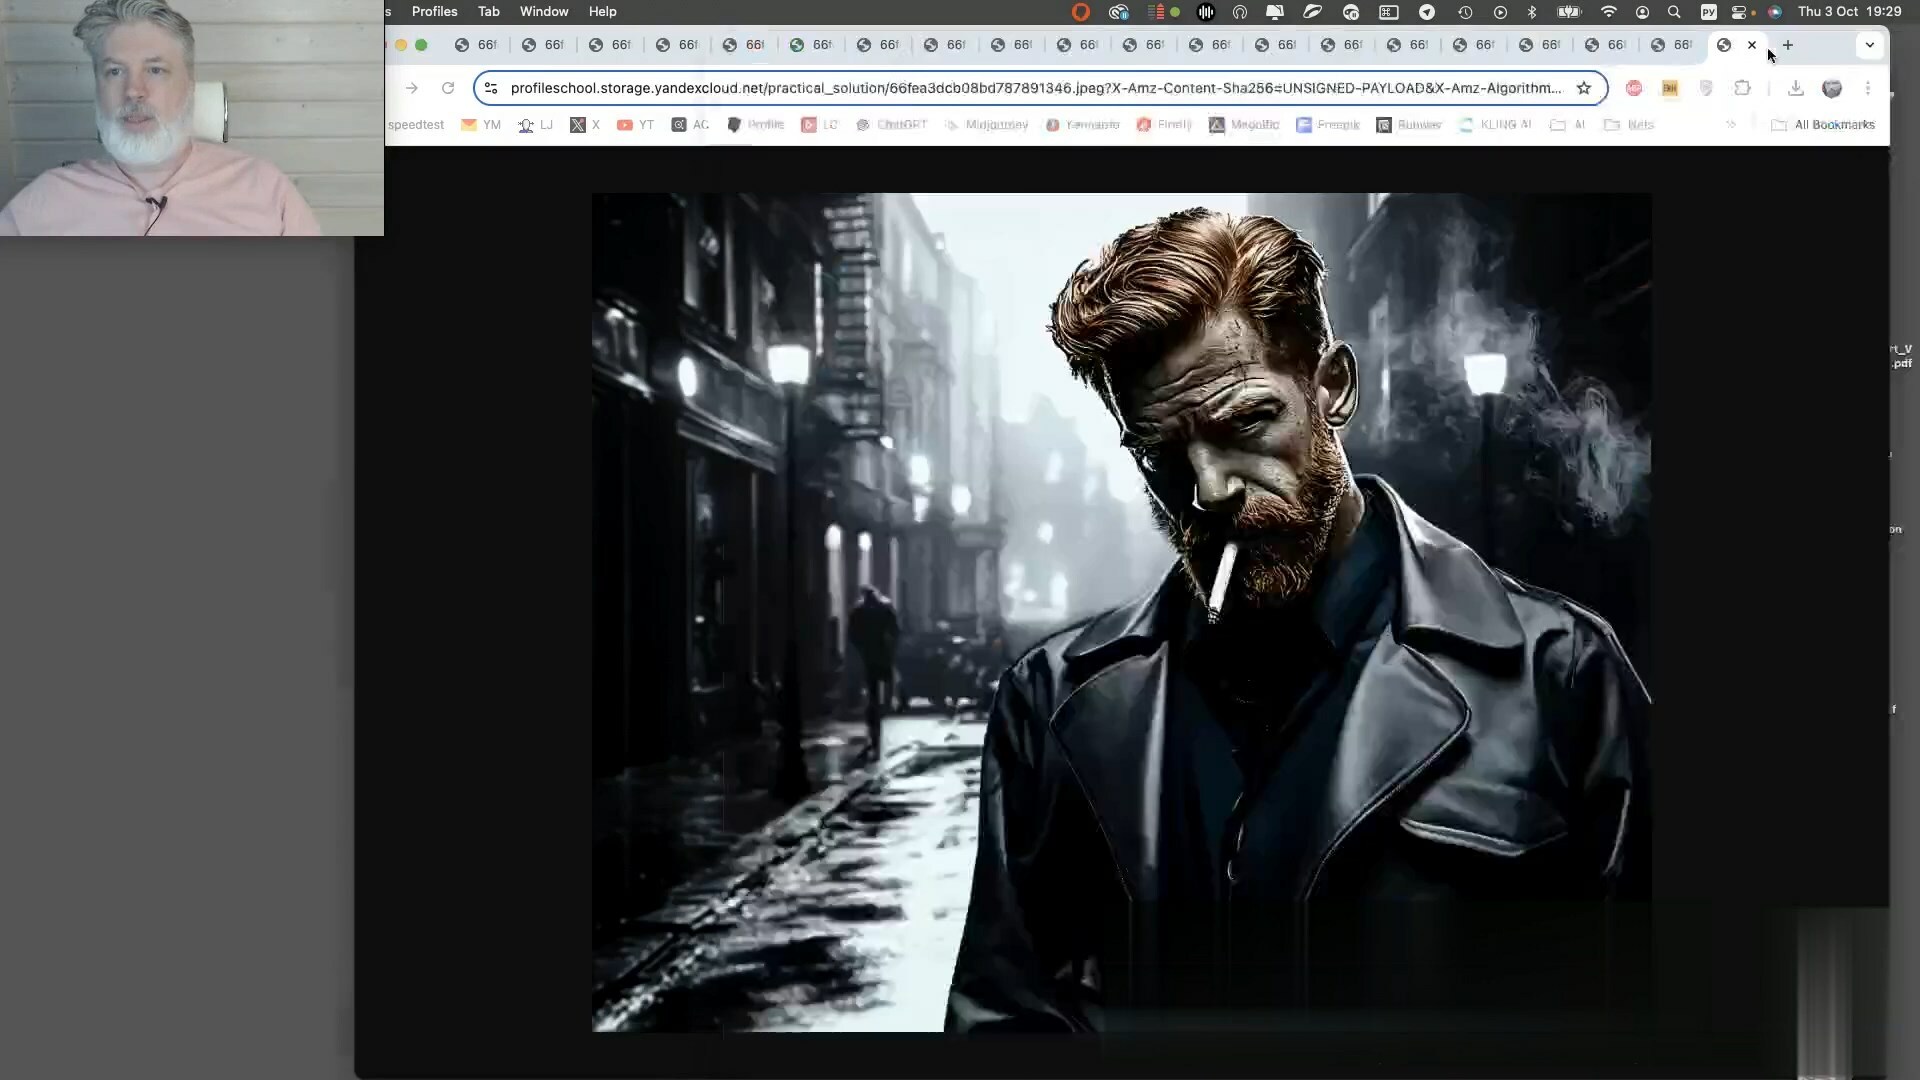
Task: Open the Bluetooth status menu
Action: [x=1532, y=12]
